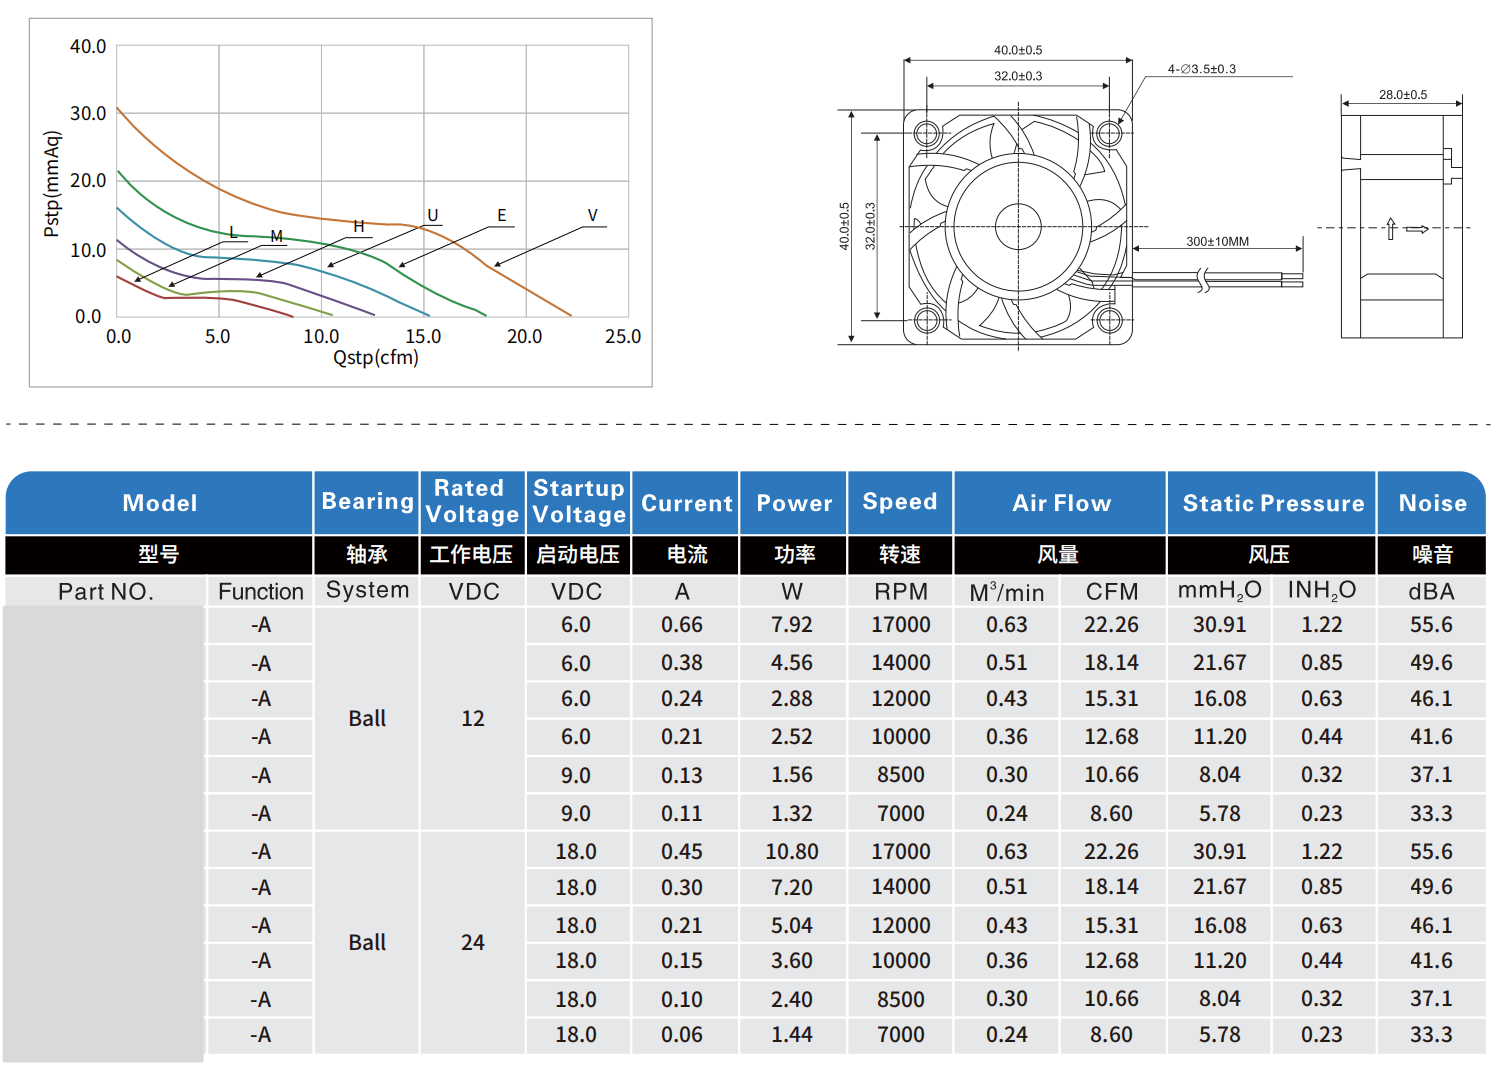Click the Qstp(cfm) axis label
The image size is (1507, 1078).
pyautogui.click(x=375, y=358)
